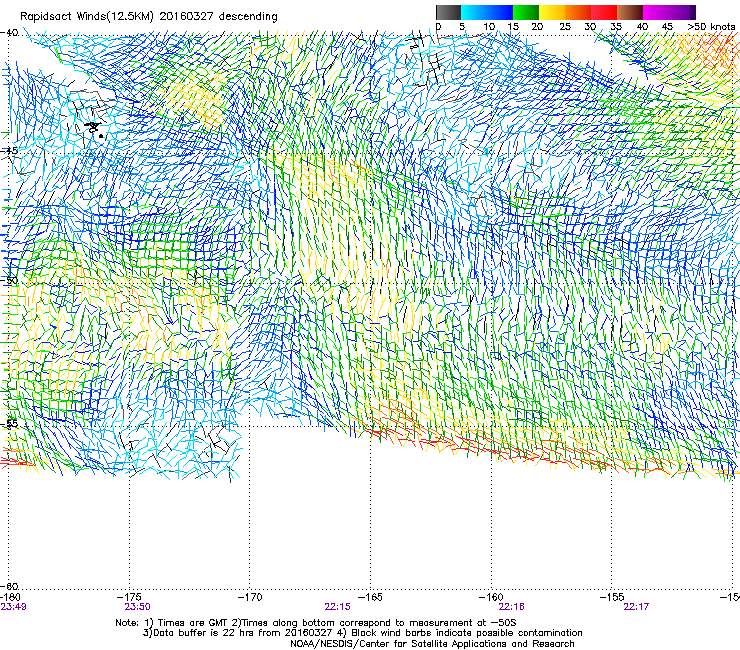Click the green 15-20 knots color segment

click(526, 12)
